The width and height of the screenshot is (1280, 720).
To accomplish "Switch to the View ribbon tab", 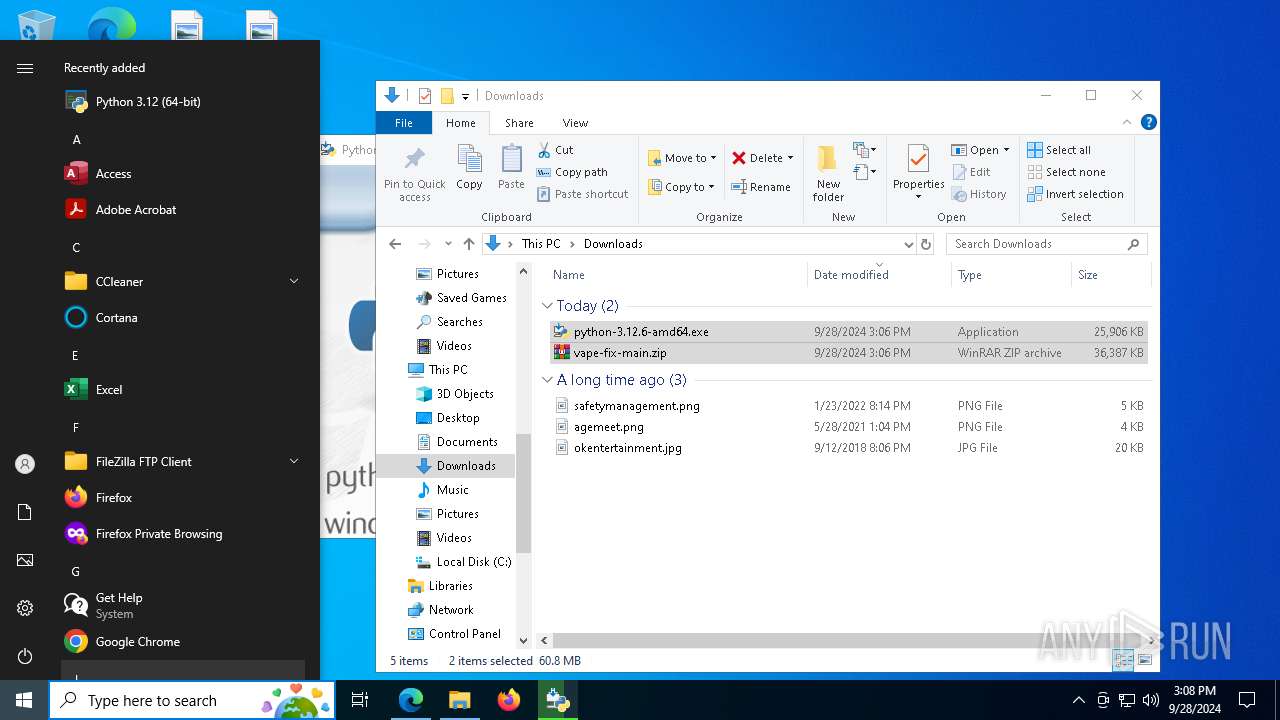I will coord(575,123).
